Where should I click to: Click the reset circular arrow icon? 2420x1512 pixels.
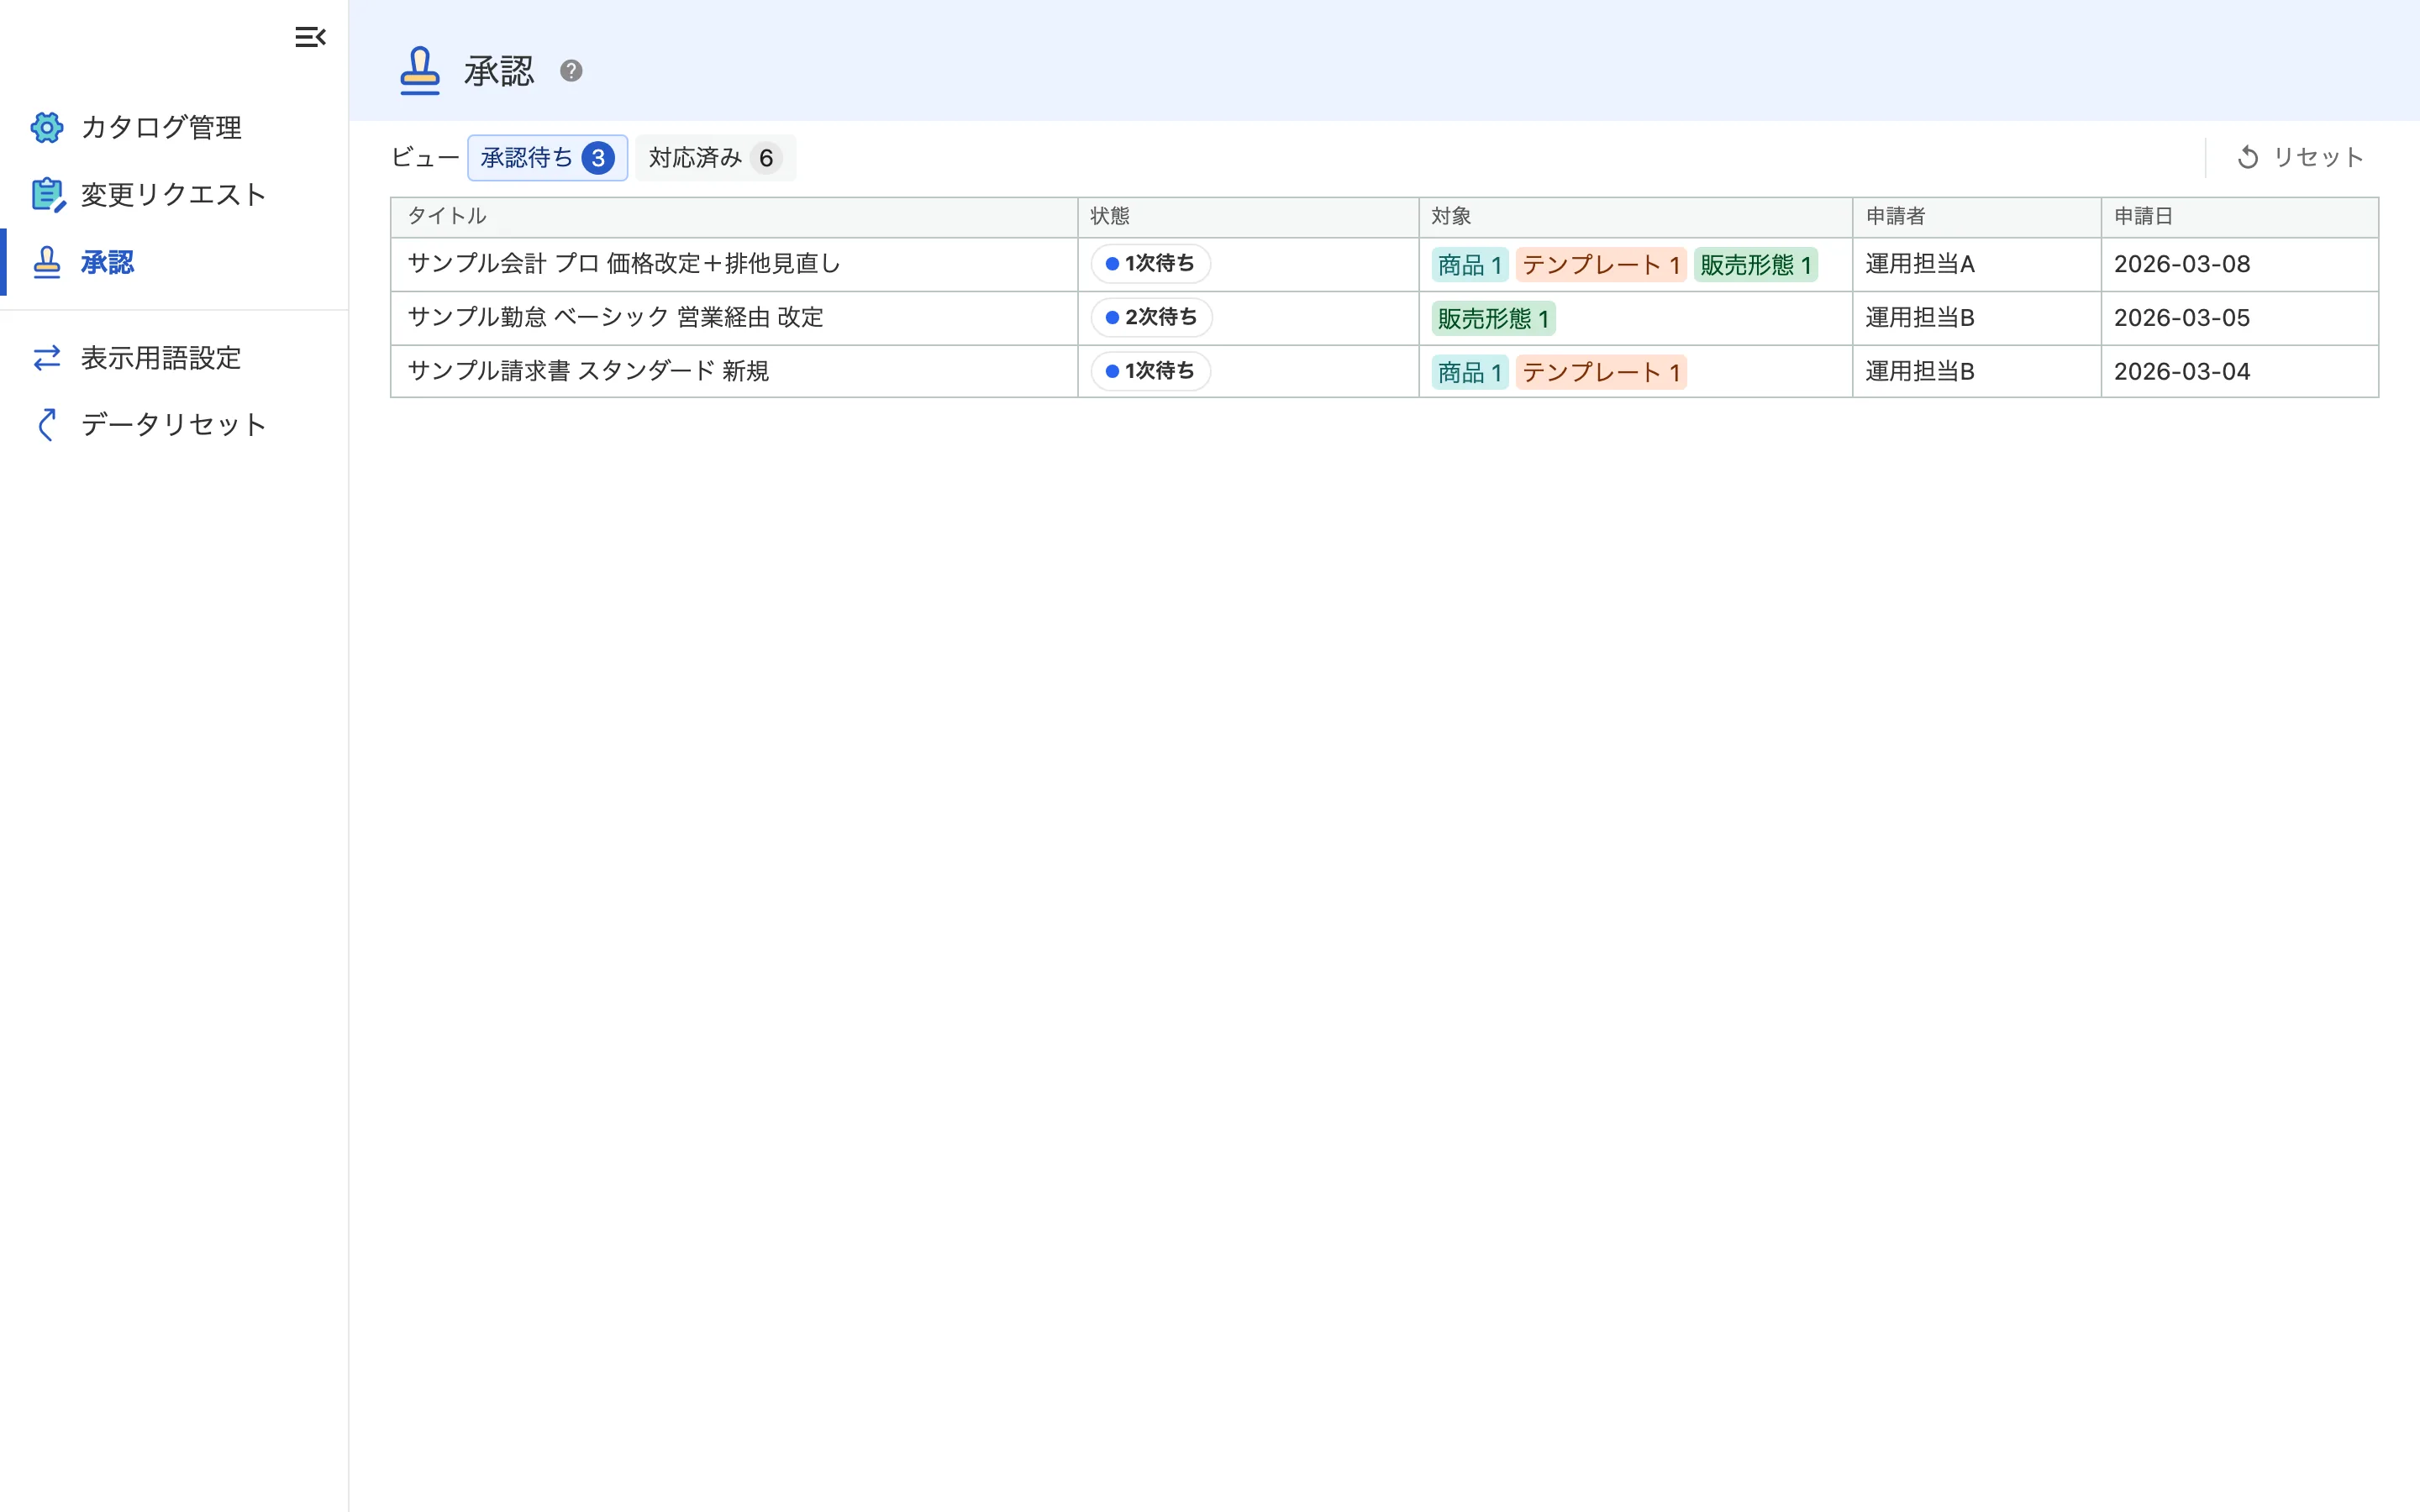(x=2248, y=157)
